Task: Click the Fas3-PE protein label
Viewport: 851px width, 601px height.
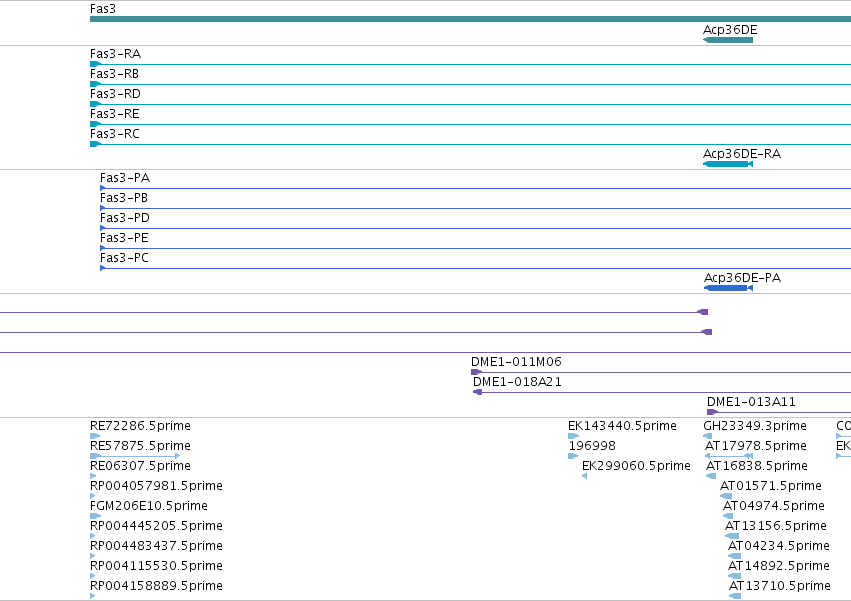Action: click(x=124, y=238)
